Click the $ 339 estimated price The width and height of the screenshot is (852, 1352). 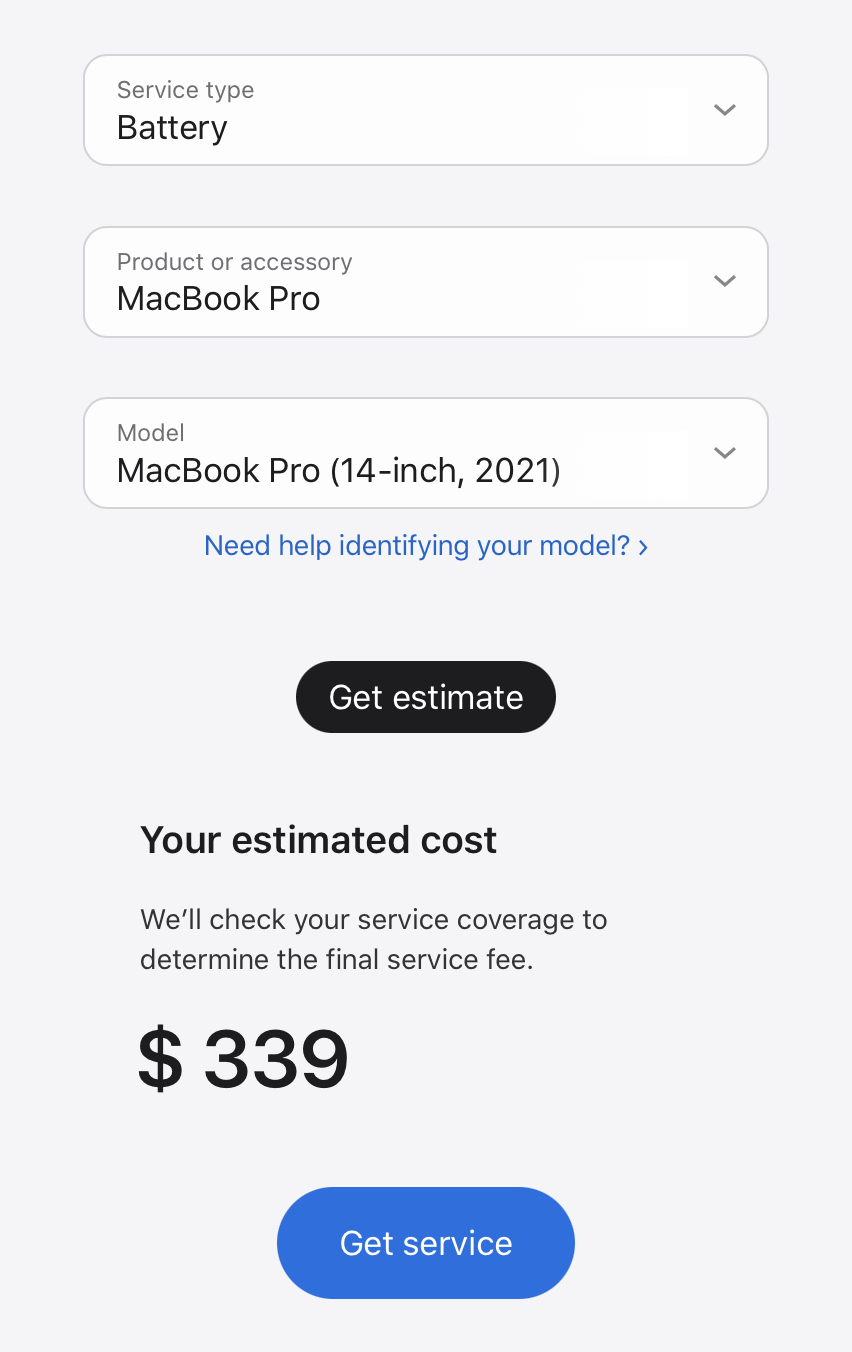243,1059
